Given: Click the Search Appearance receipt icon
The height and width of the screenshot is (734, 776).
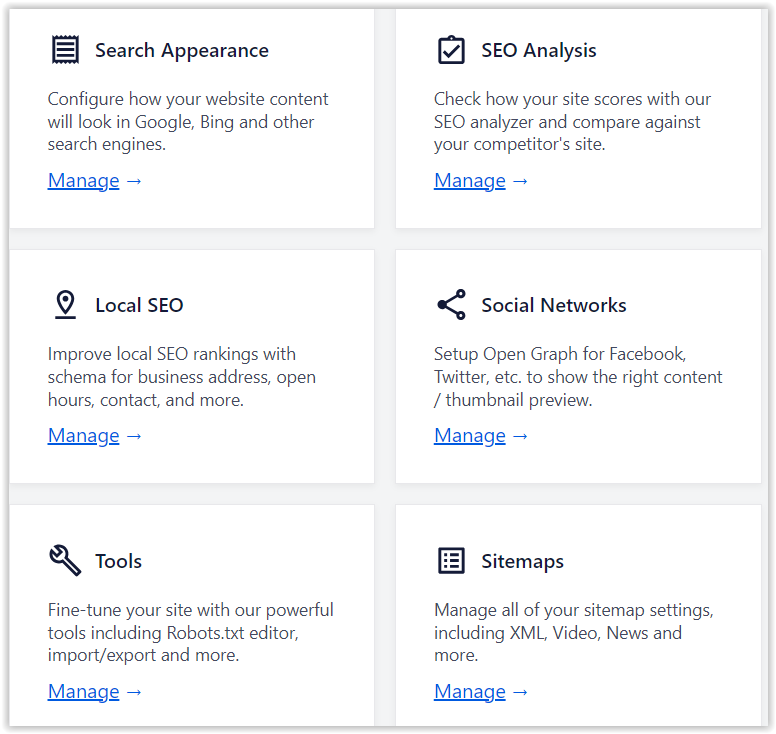Looking at the screenshot, I should pos(65,49).
